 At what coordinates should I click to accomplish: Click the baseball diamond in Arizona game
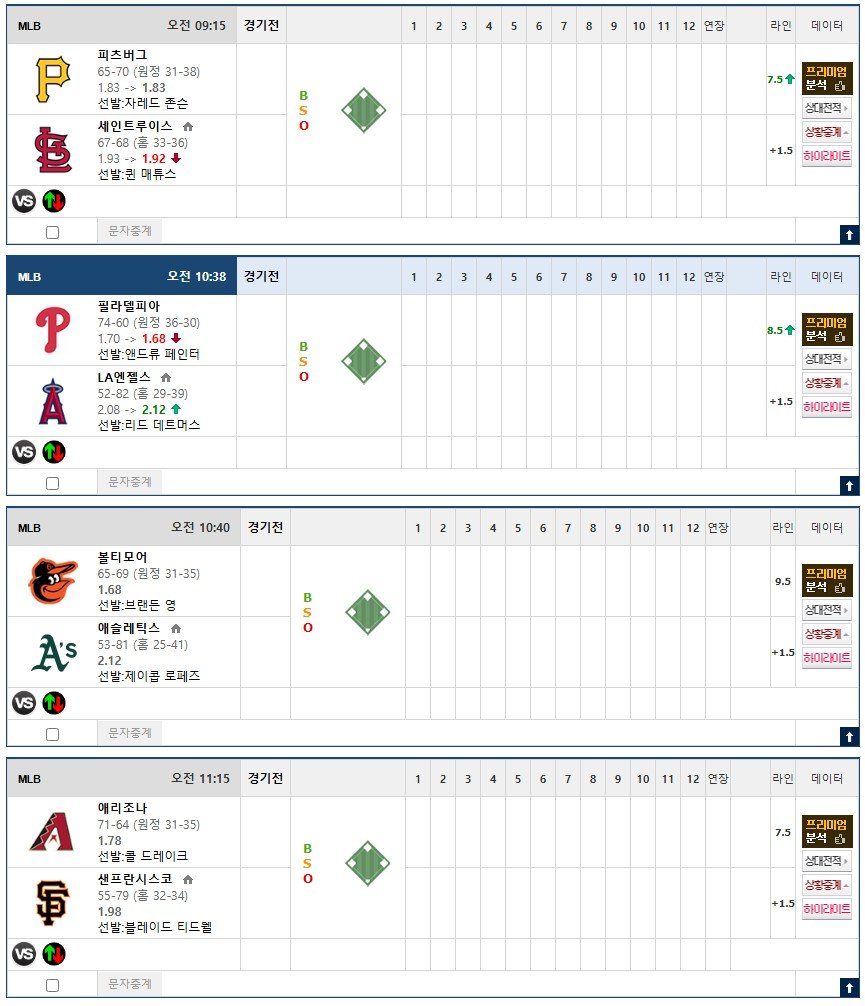[368, 863]
